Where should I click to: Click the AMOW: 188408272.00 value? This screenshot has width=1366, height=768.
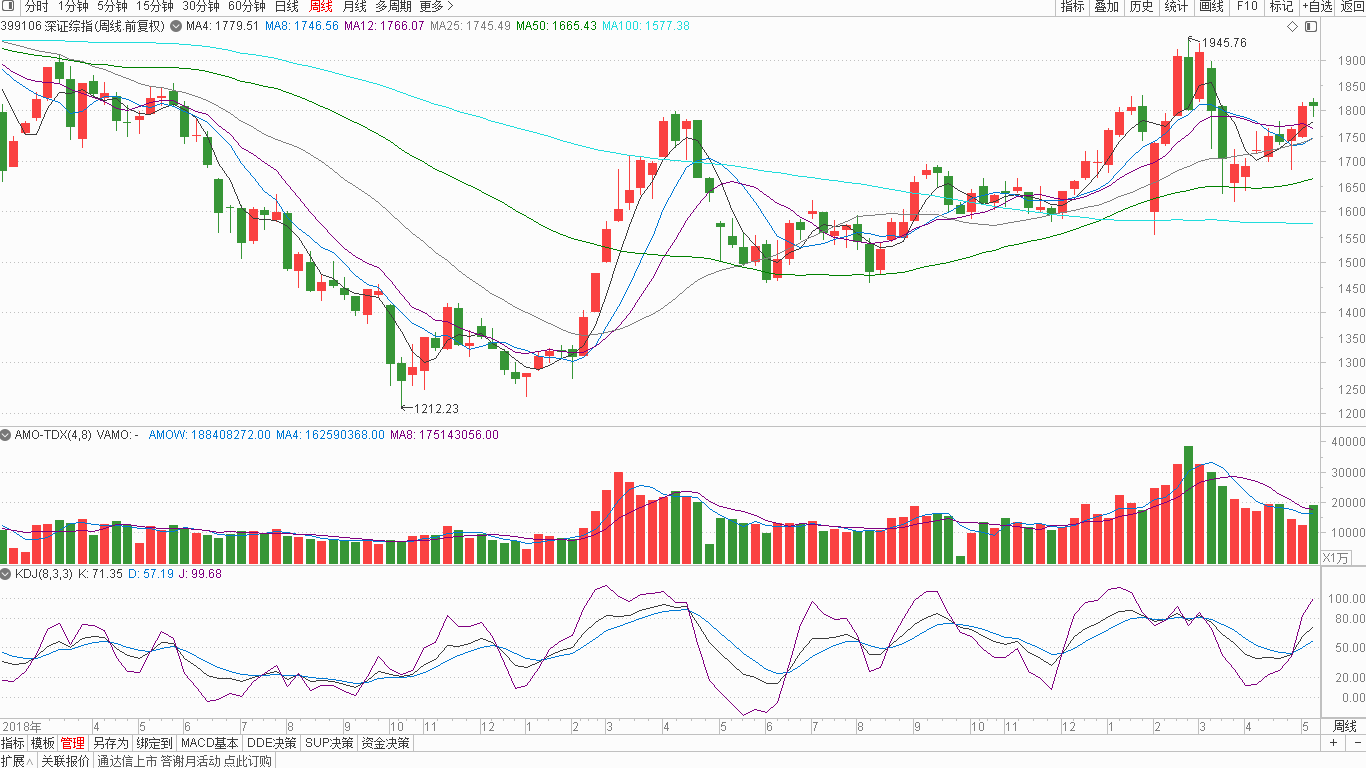[x=209, y=435]
